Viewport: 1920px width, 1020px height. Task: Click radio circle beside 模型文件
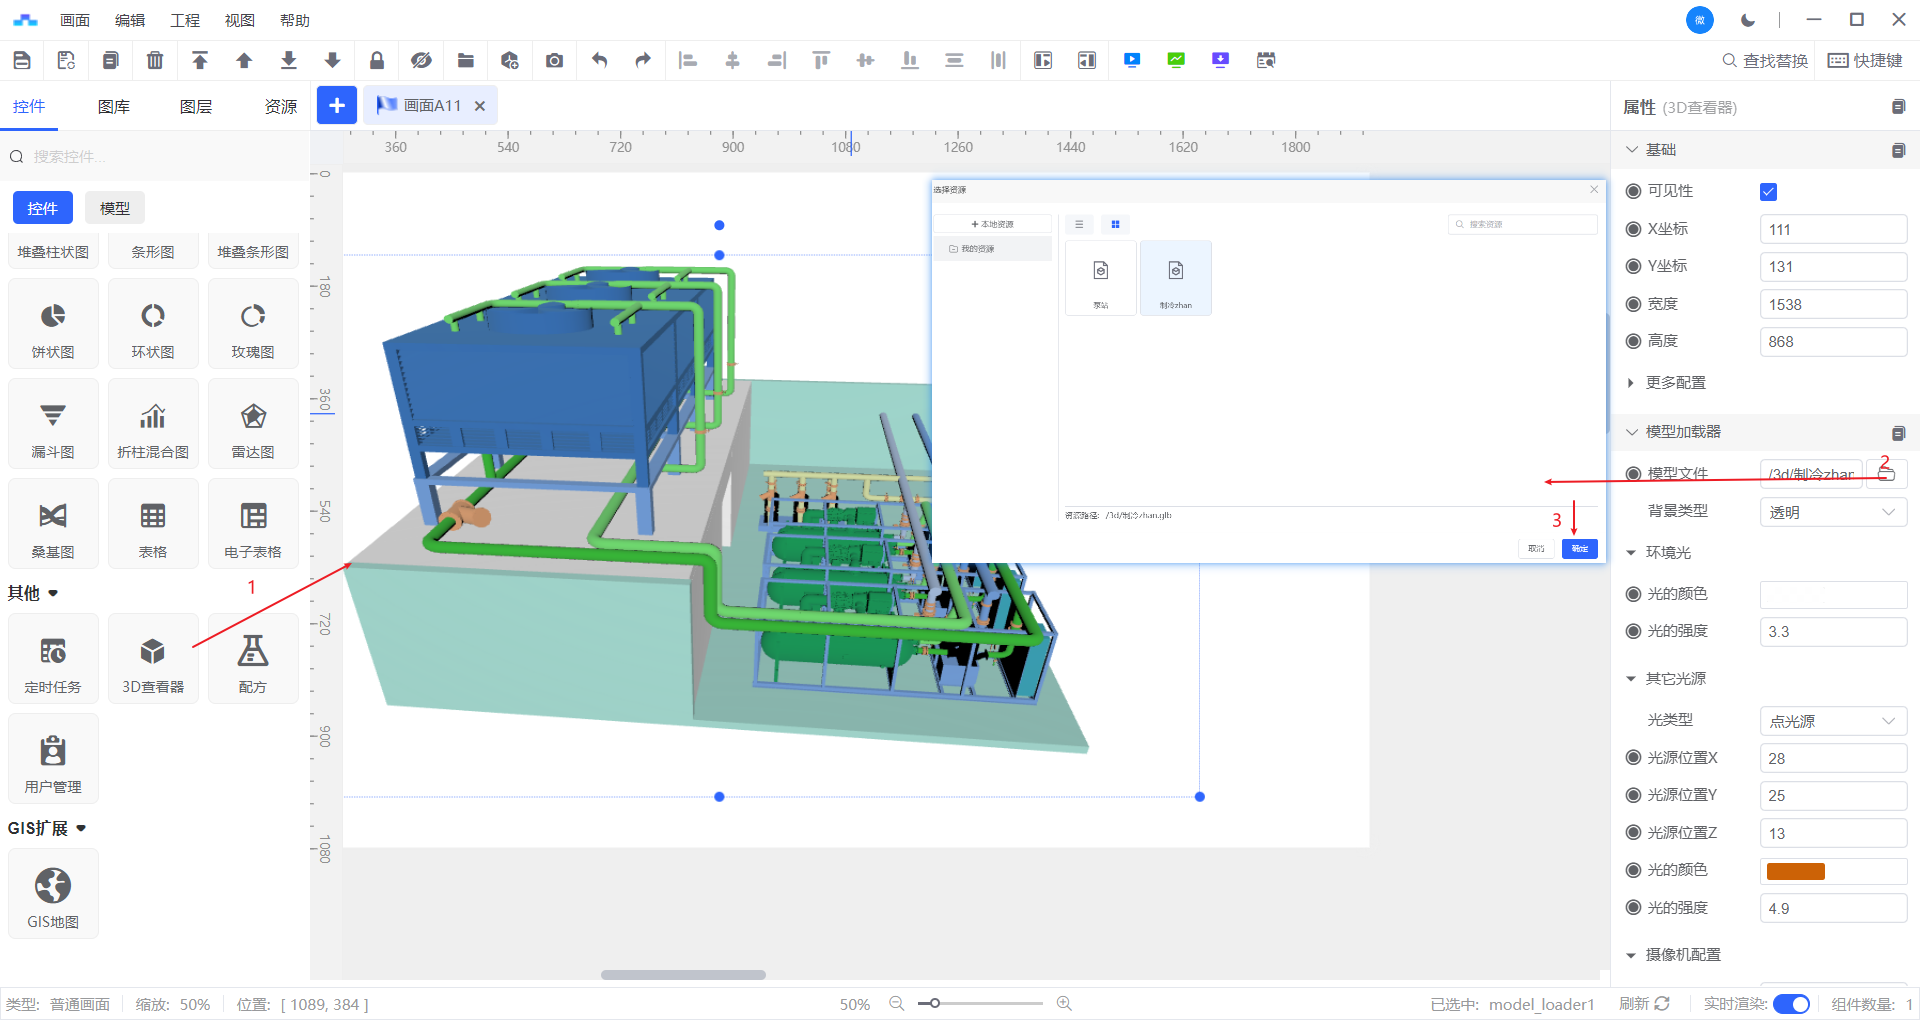coord(1633,474)
